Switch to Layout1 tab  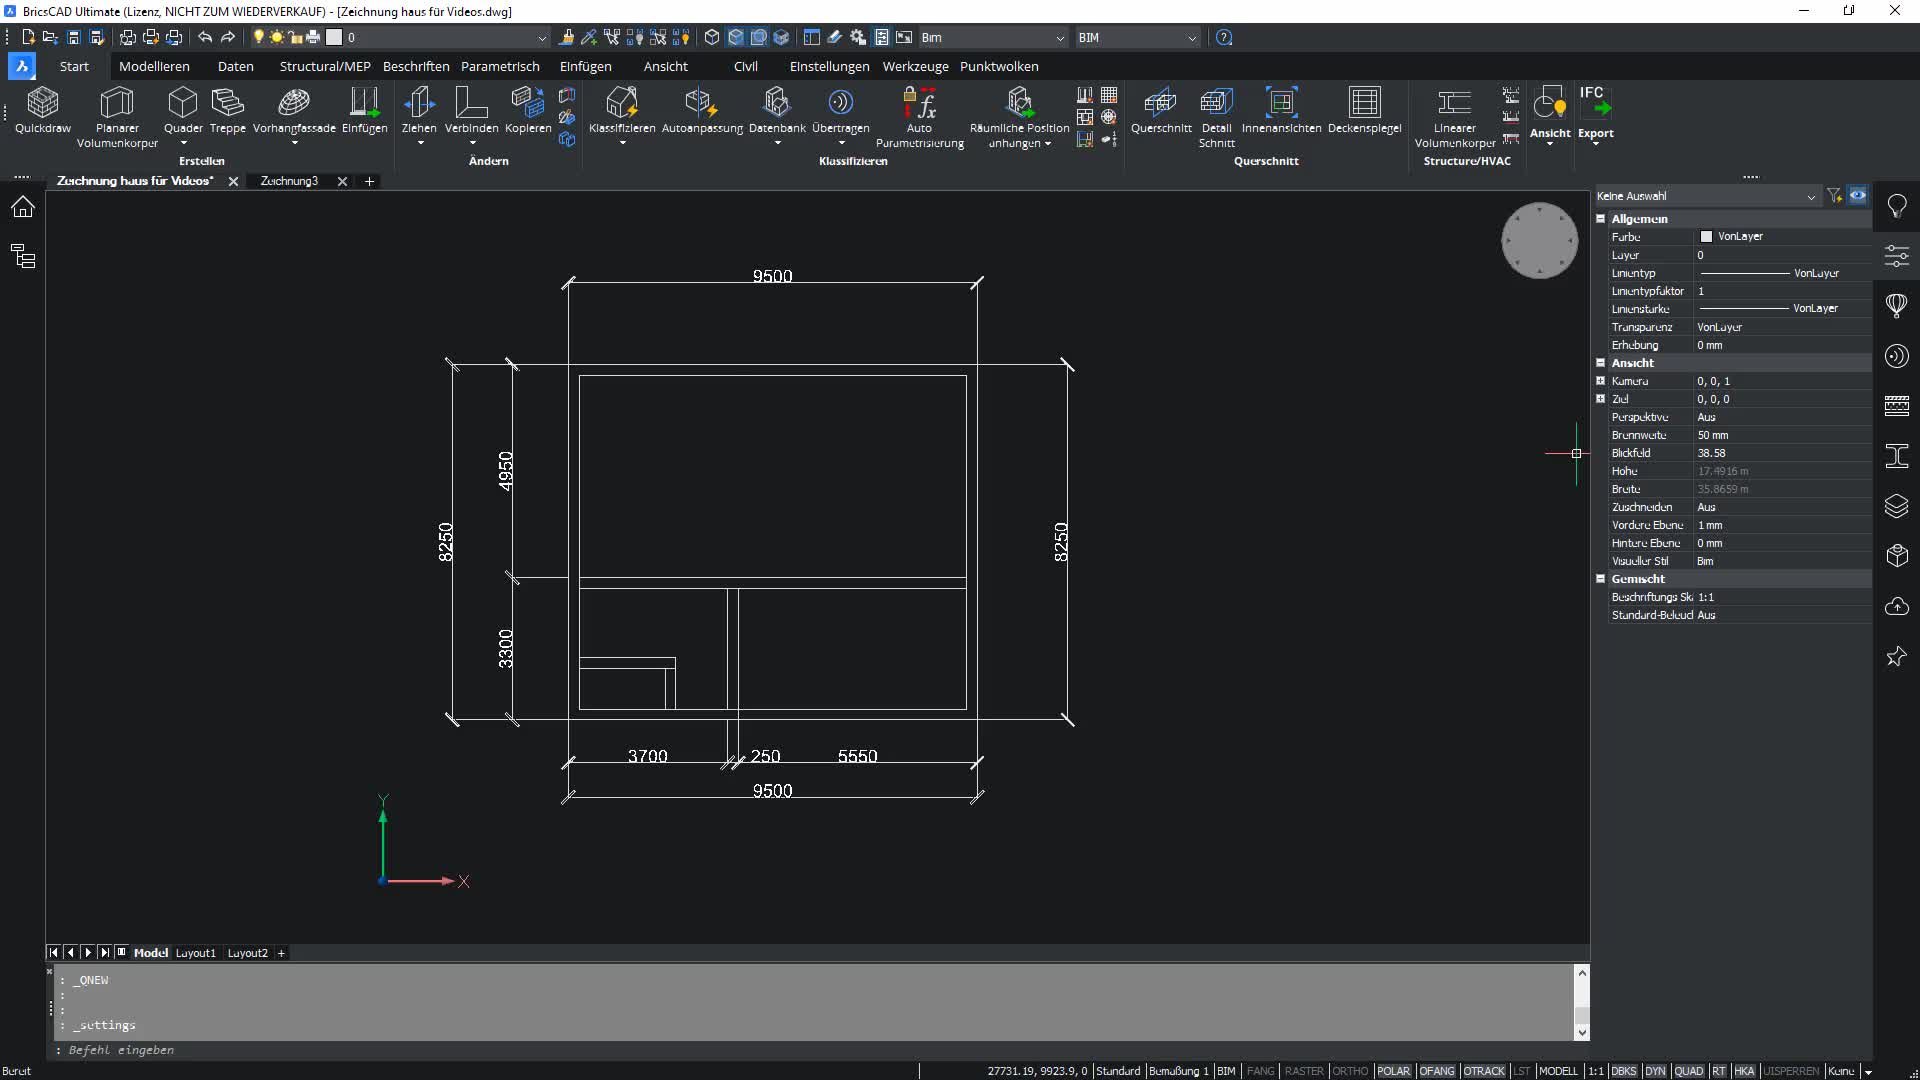(x=196, y=953)
